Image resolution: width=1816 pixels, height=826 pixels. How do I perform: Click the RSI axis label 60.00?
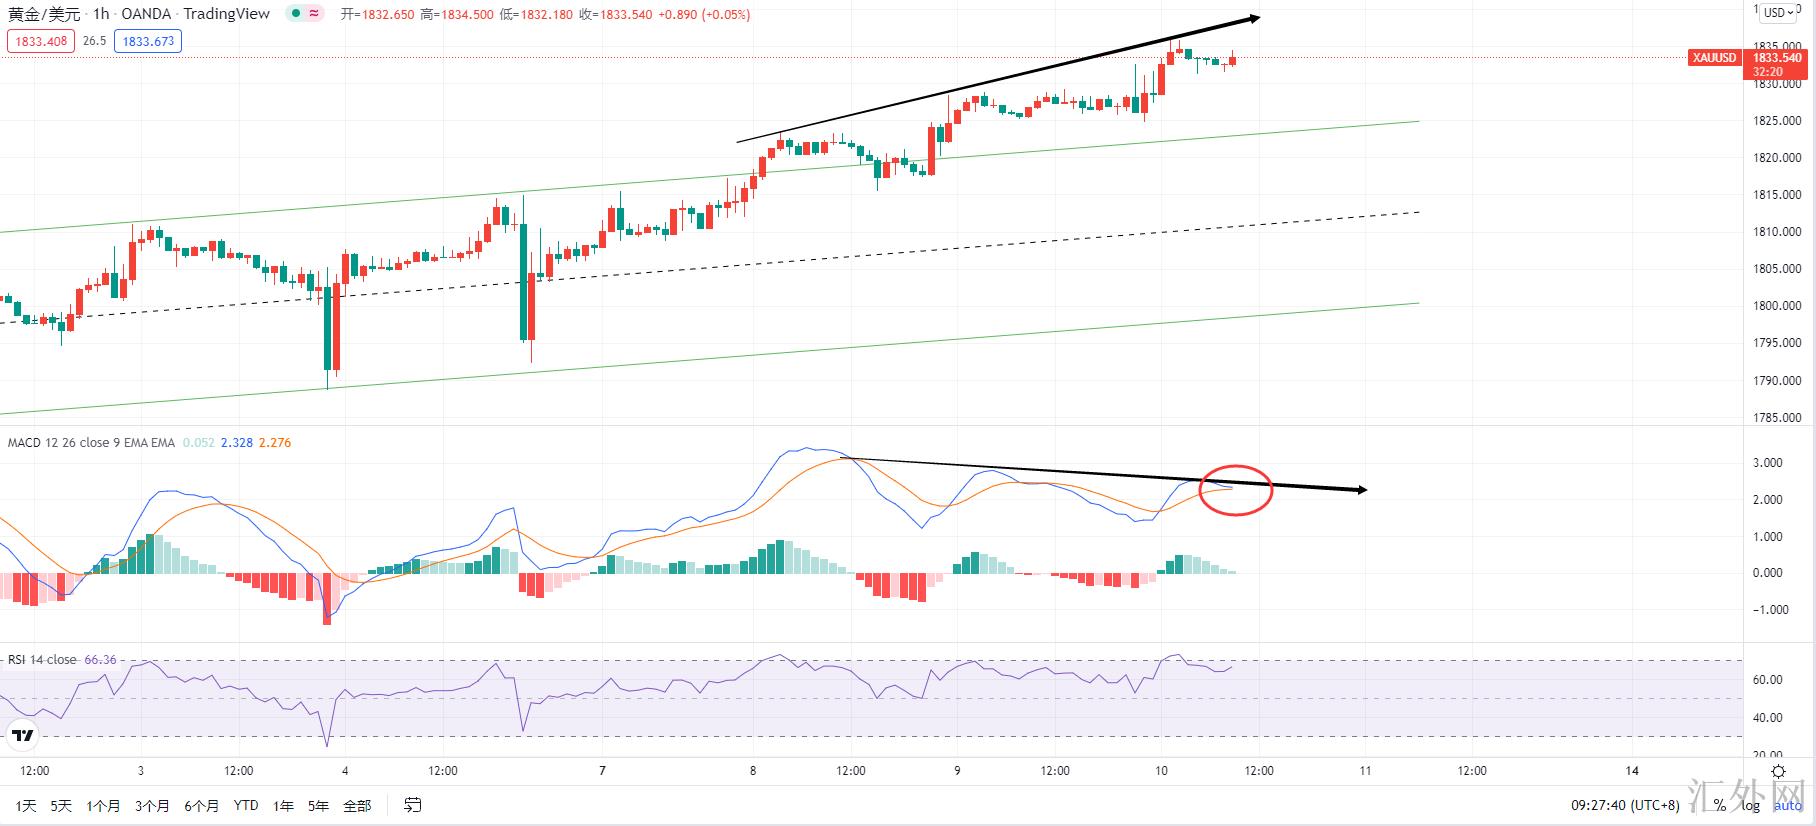coord(1767,680)
